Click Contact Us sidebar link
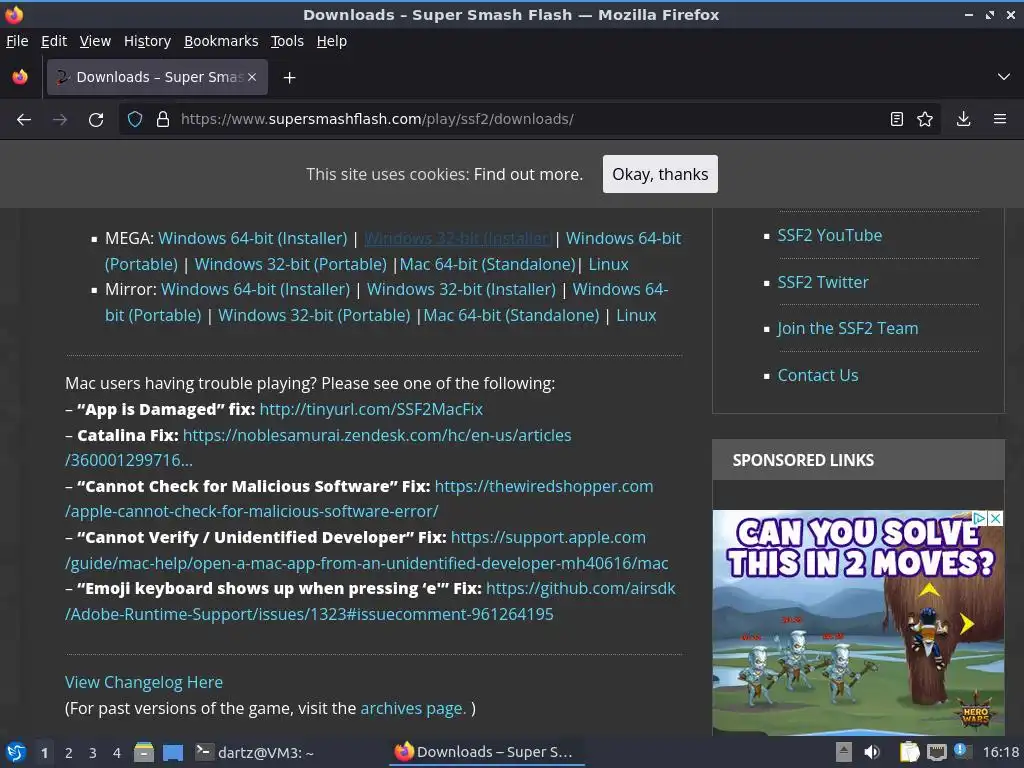 pos(818,375)
